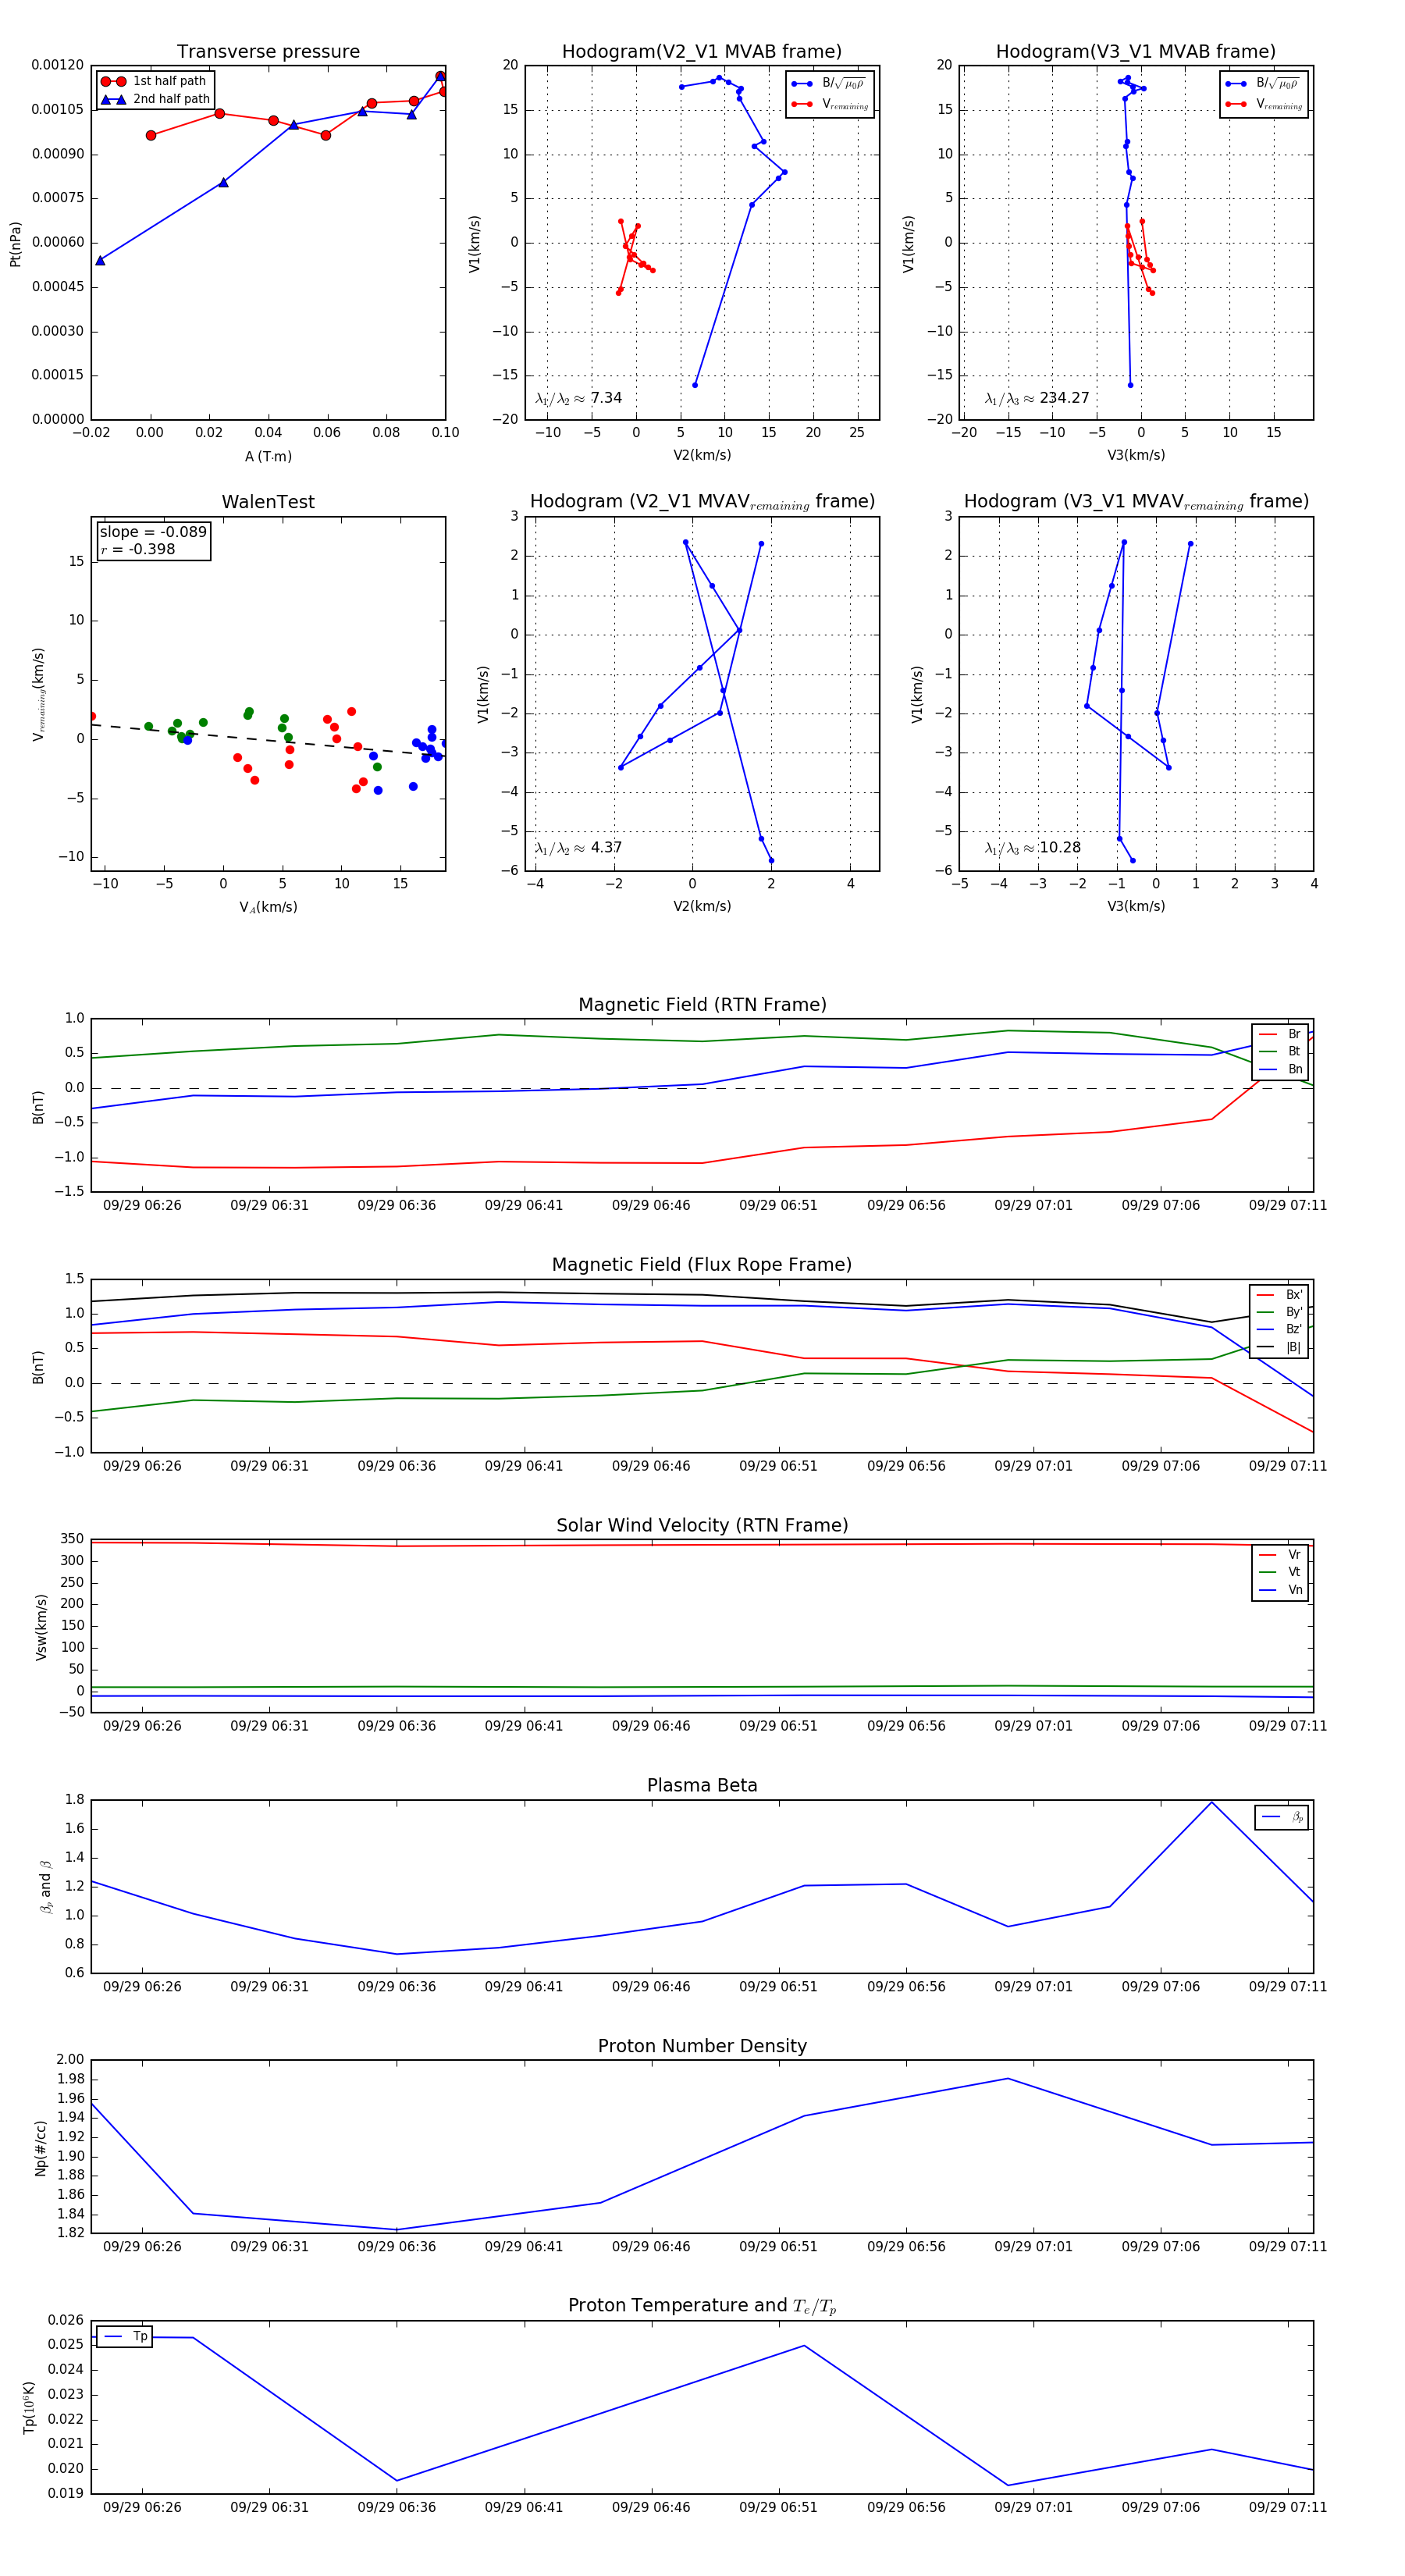Click the "V_A(km/s)" x-axis label in WalenTest
Screen dimensions: 1405x2576
[x=268, y=907]
